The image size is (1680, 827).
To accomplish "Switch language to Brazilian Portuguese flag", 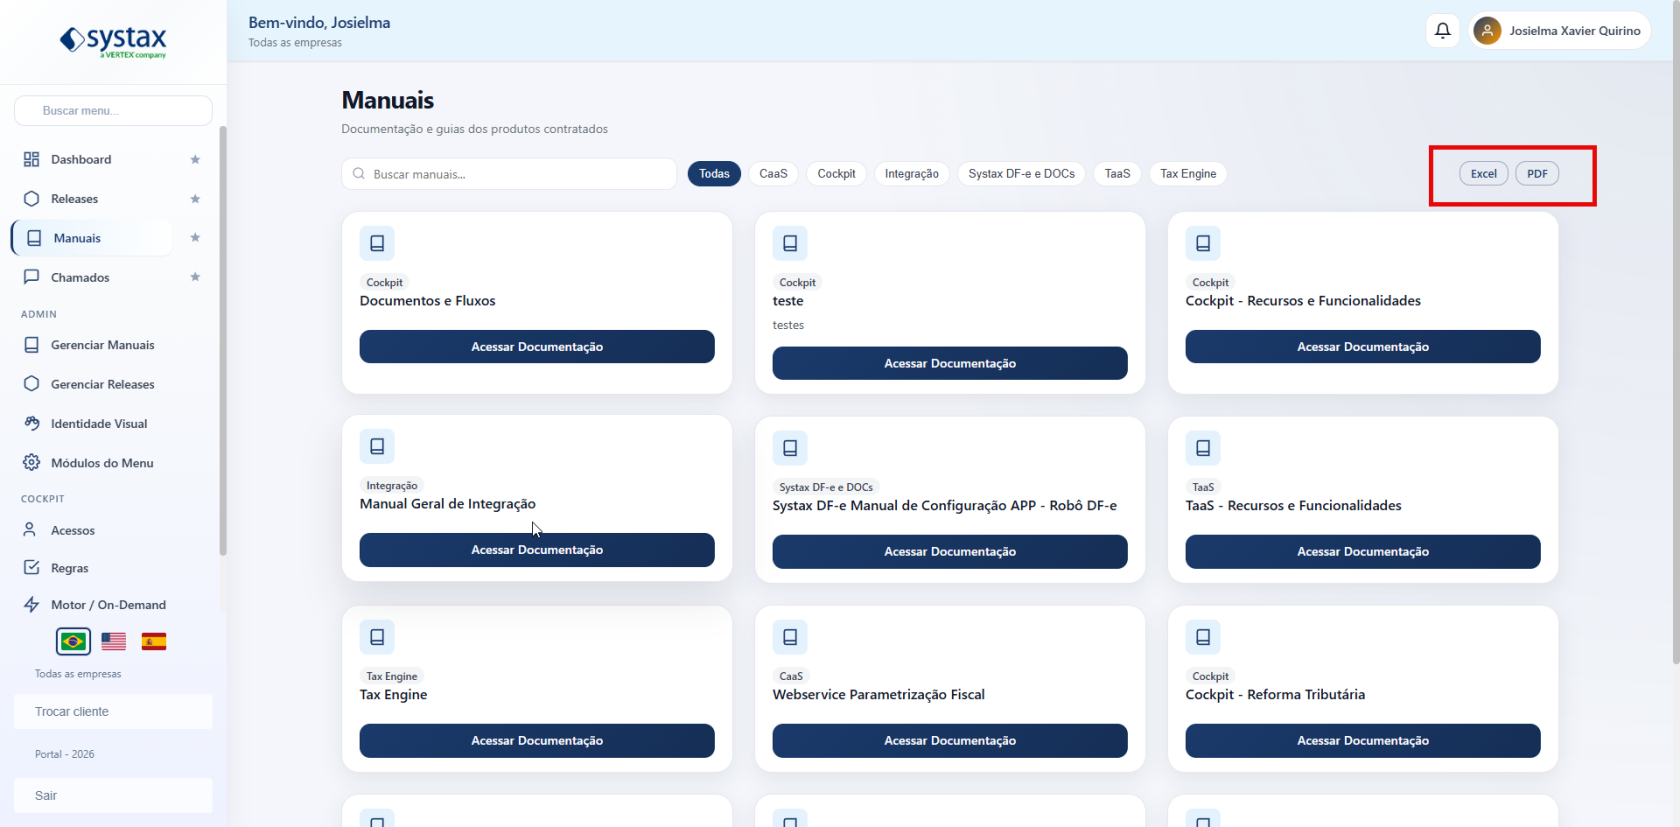I will [x=73, y=641].
